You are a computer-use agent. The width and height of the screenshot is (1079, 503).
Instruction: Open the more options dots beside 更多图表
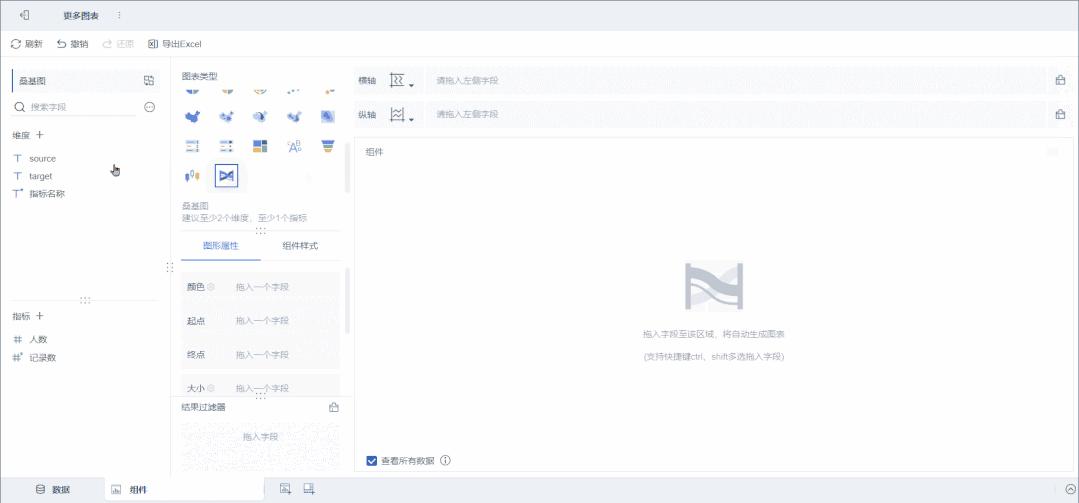[x=118, y=15]
